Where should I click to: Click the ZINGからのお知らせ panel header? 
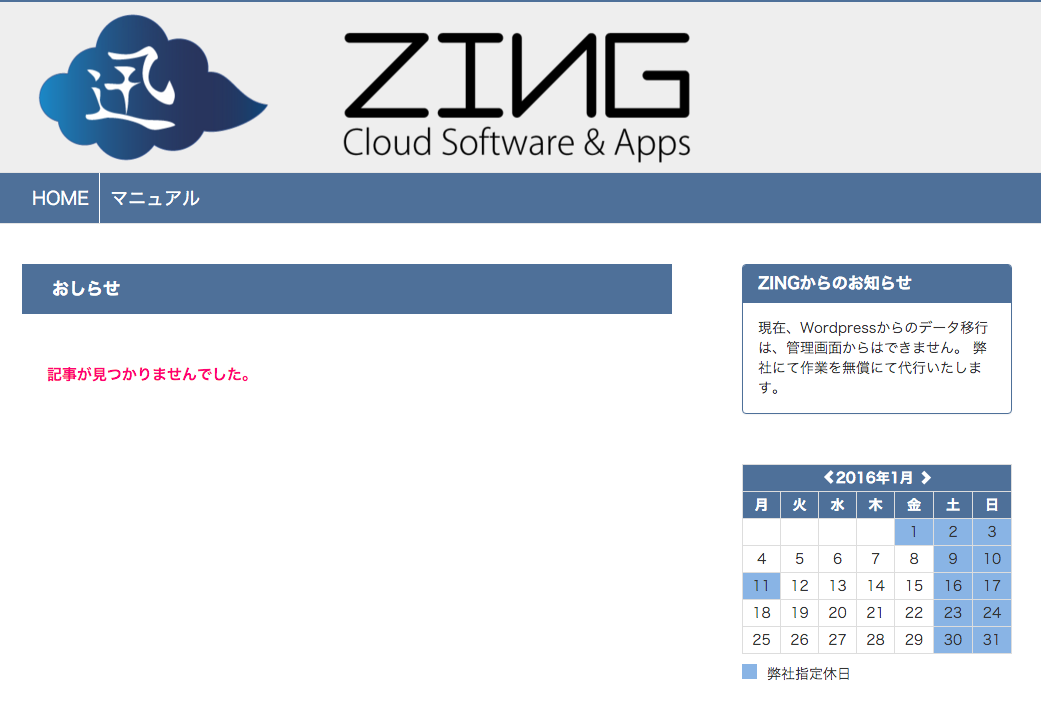point(876,283)
